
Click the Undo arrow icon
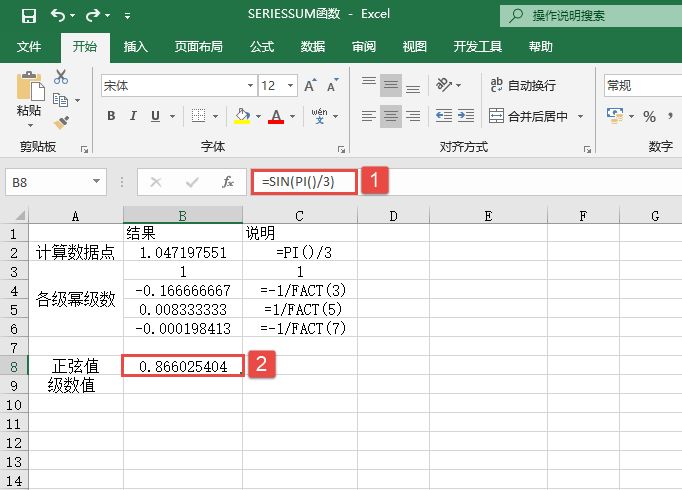tap(58, 15)
